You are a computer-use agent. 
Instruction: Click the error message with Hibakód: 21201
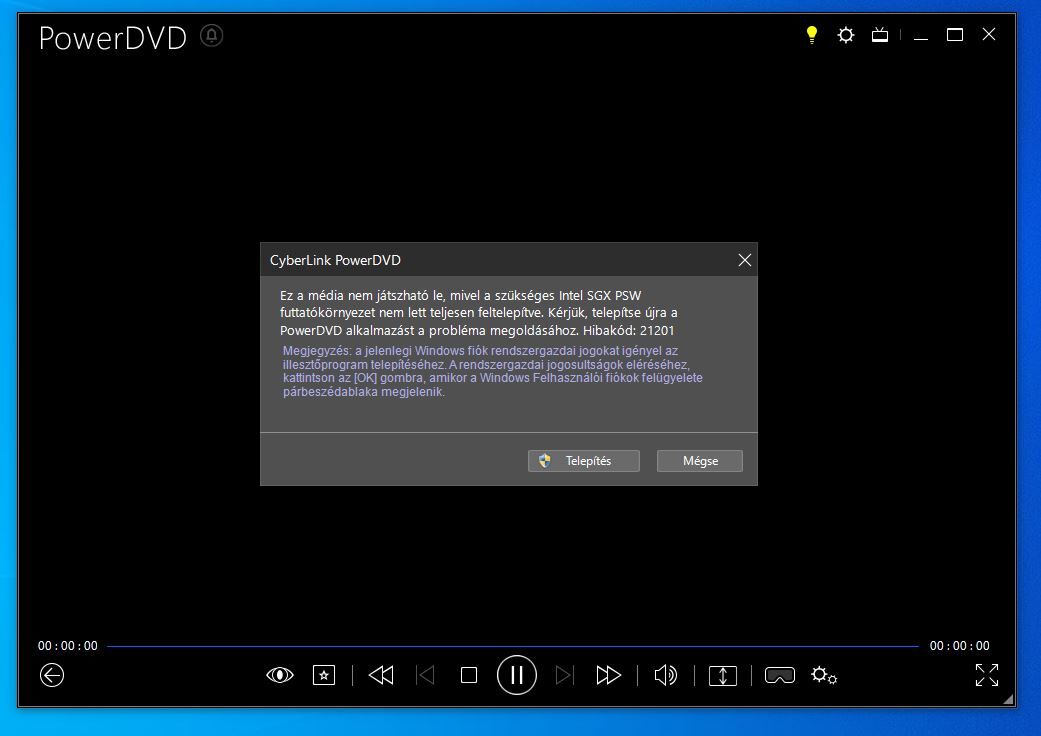pyautogui.click(x=479, y=313)
